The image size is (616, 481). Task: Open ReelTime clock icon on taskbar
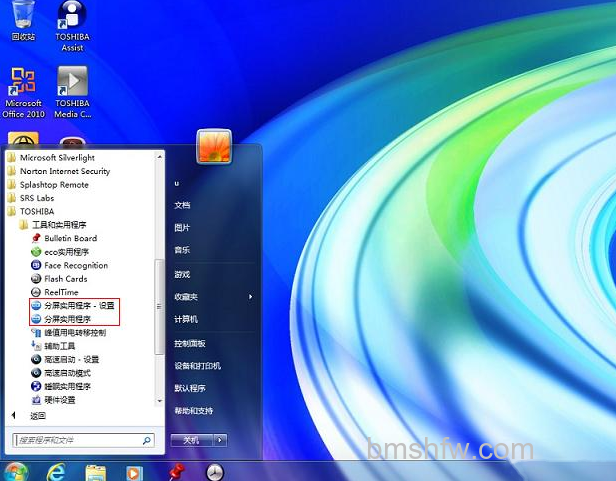(x=215, y=472)
